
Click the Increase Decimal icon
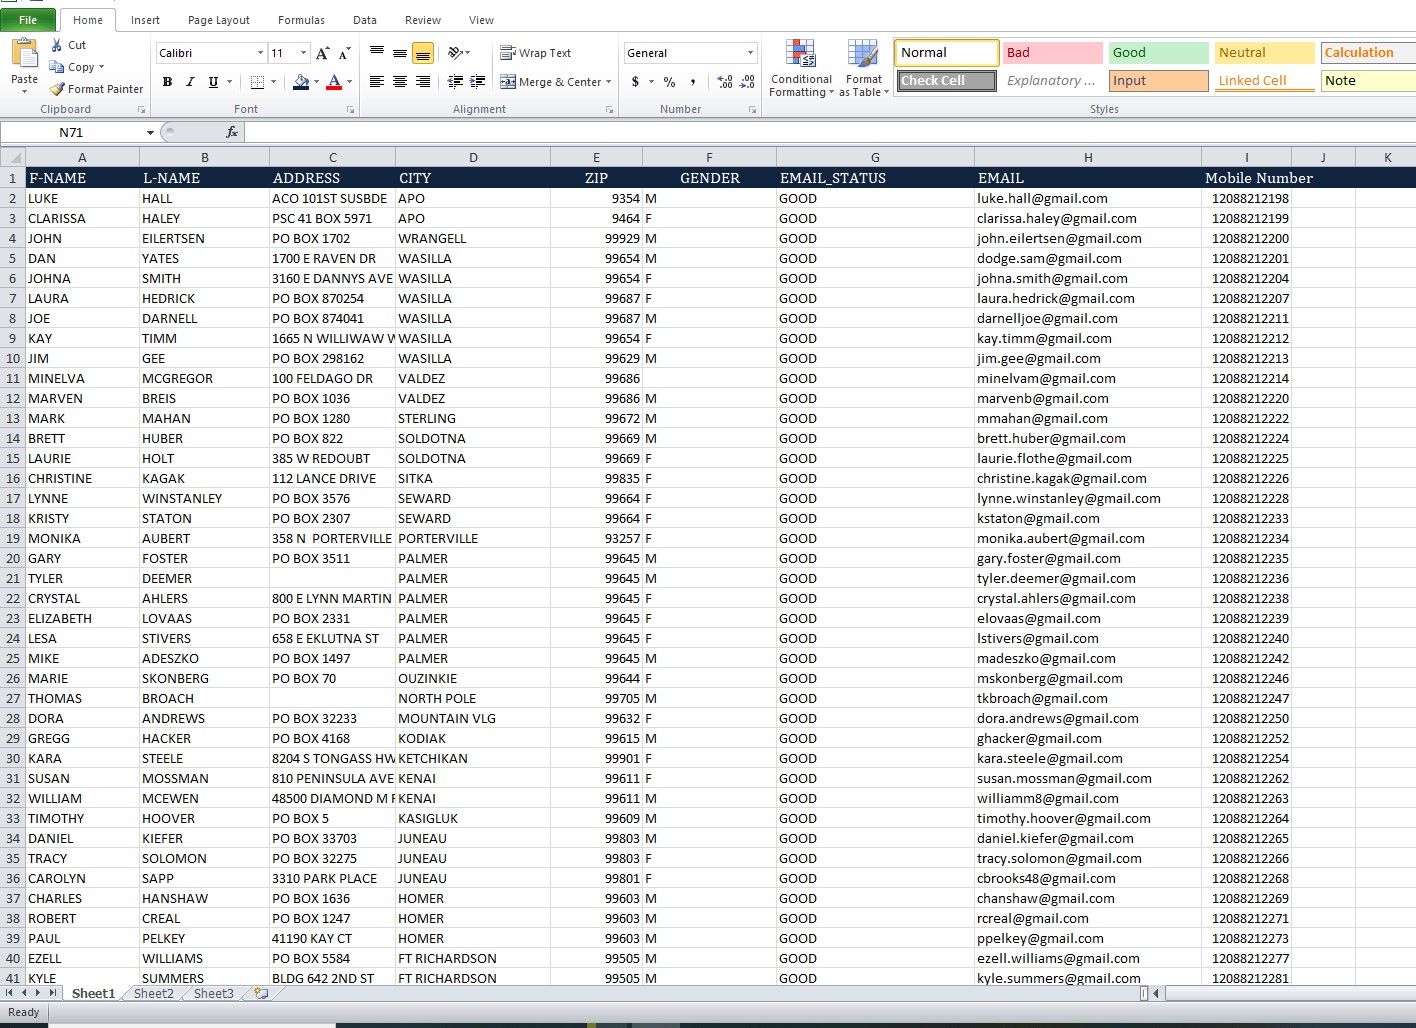click(x=725, y=82)
